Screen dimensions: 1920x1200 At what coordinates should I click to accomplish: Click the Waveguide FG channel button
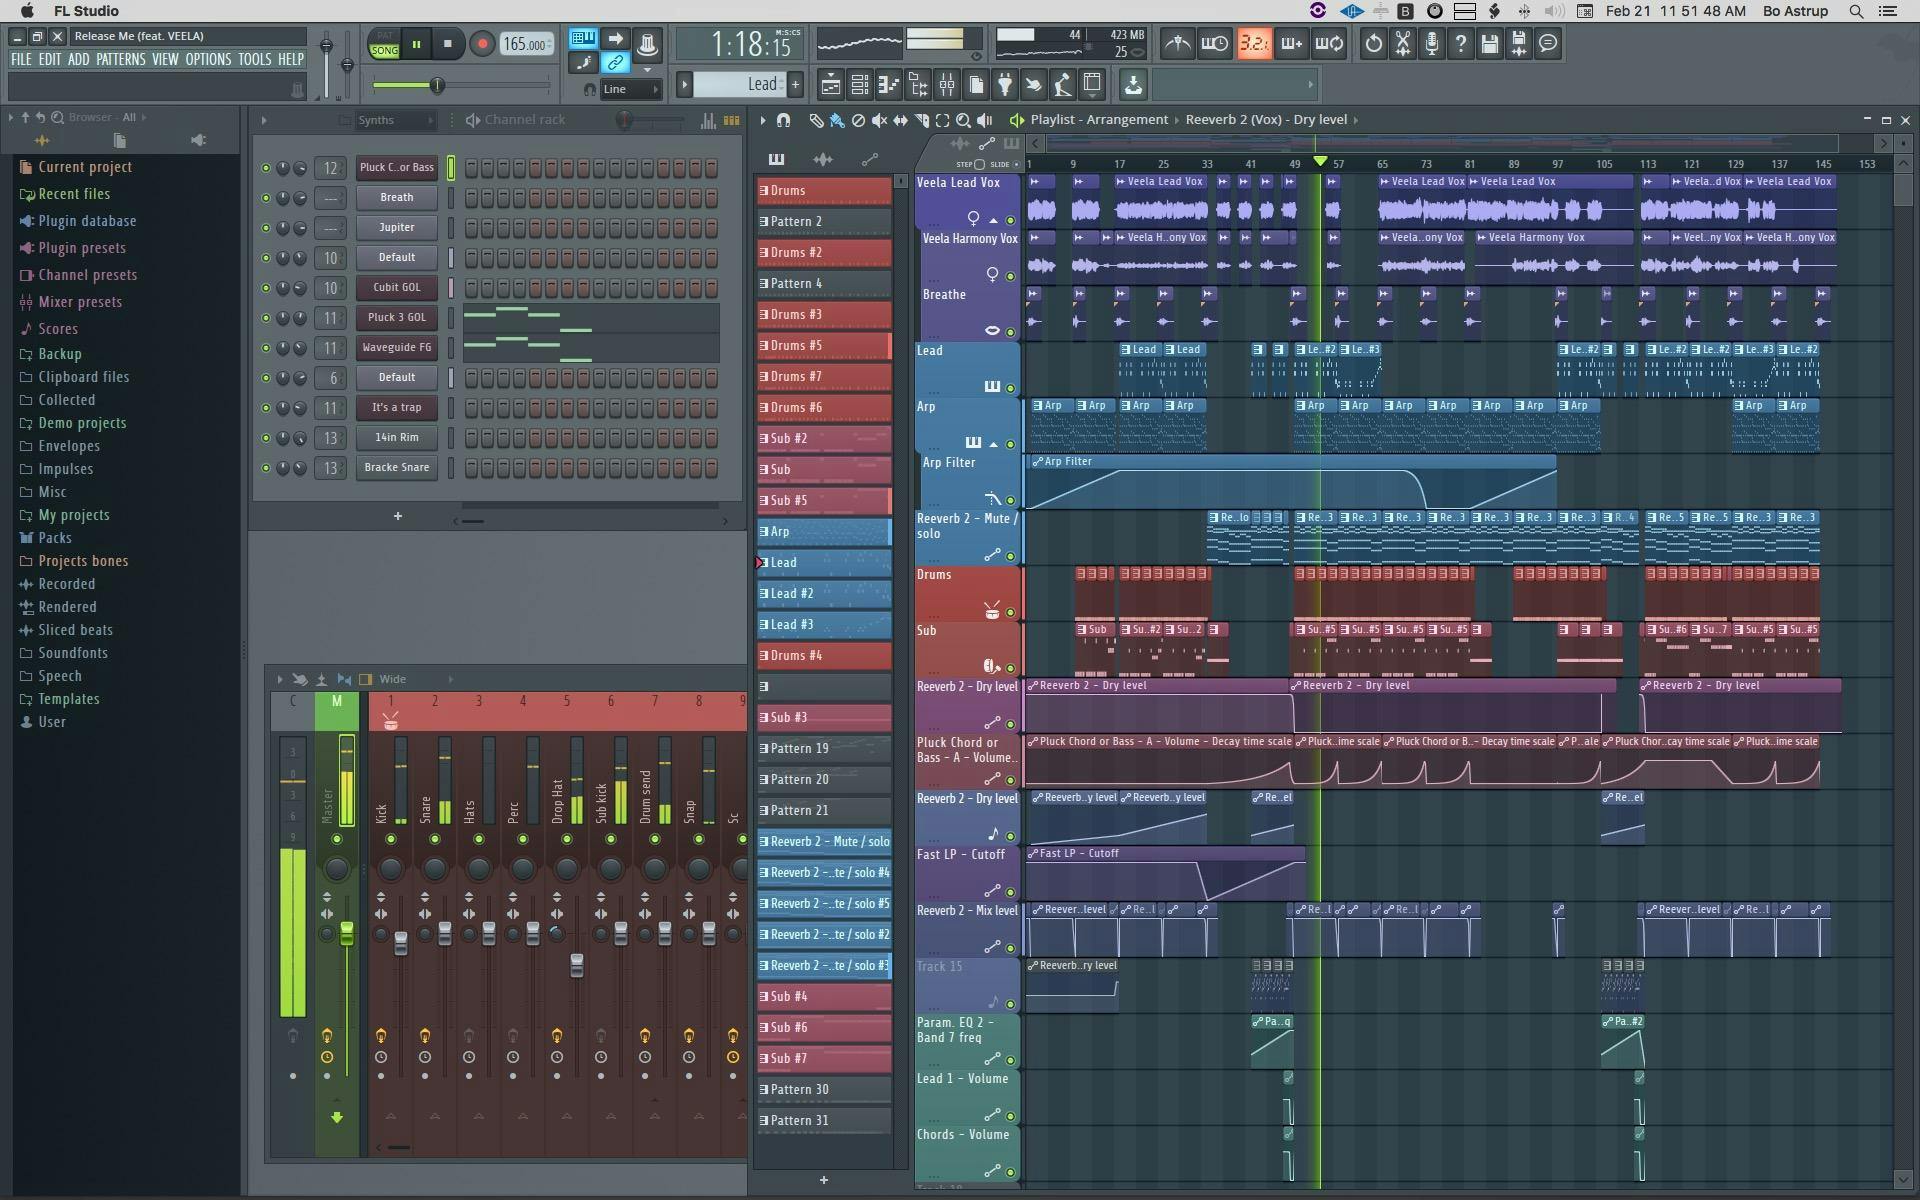point(397,348)
